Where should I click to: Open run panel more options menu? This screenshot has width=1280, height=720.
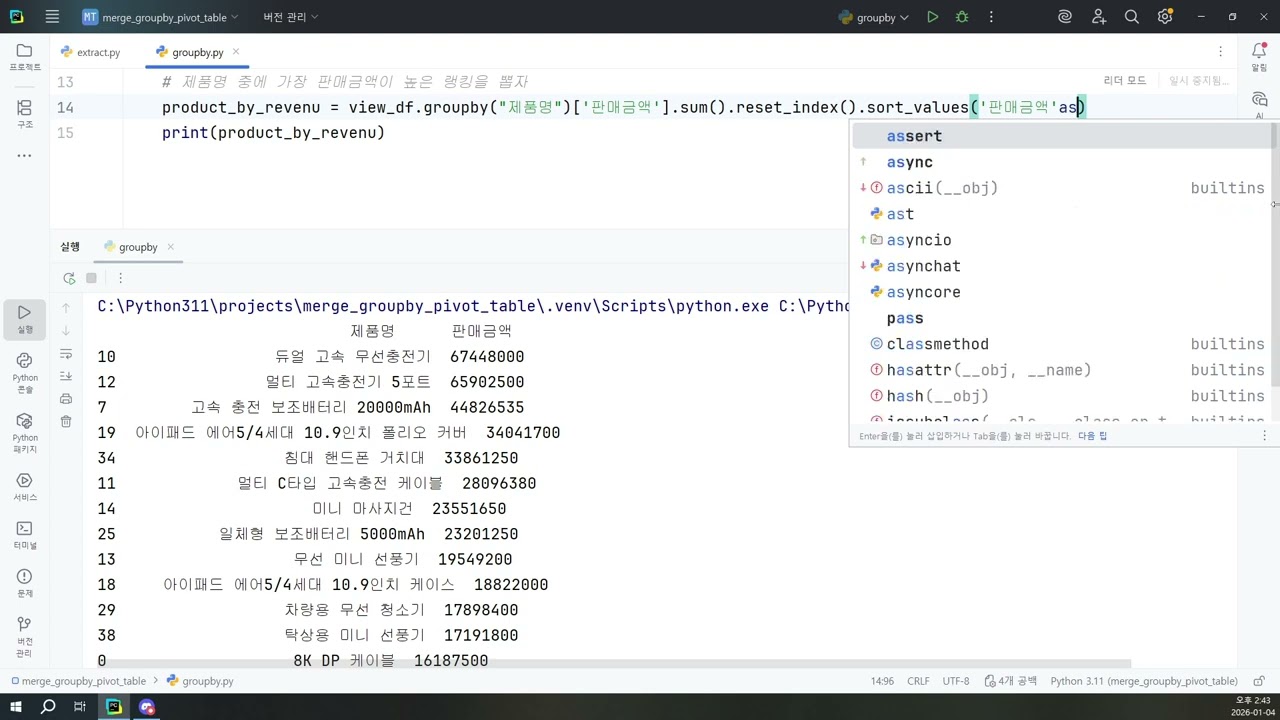(x=120, y=278)
